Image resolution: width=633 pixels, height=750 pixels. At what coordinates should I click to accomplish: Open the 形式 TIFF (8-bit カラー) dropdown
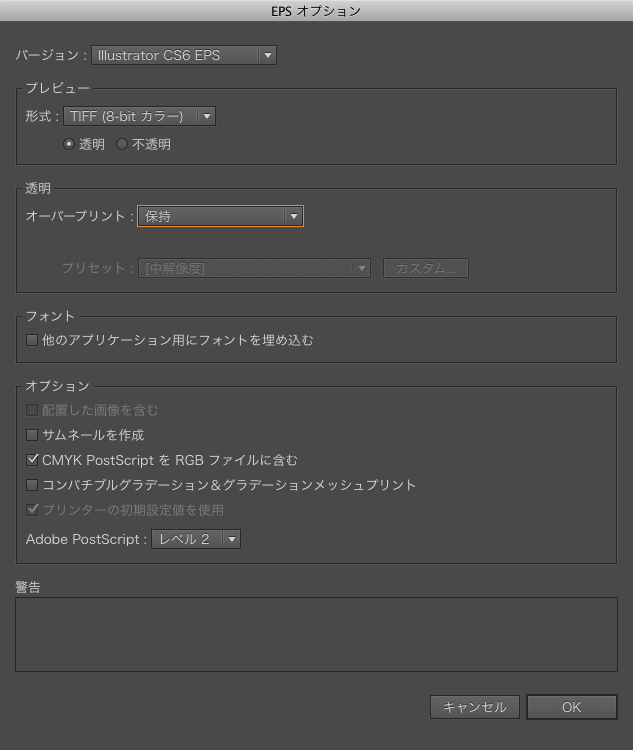(x=139, y=116)
